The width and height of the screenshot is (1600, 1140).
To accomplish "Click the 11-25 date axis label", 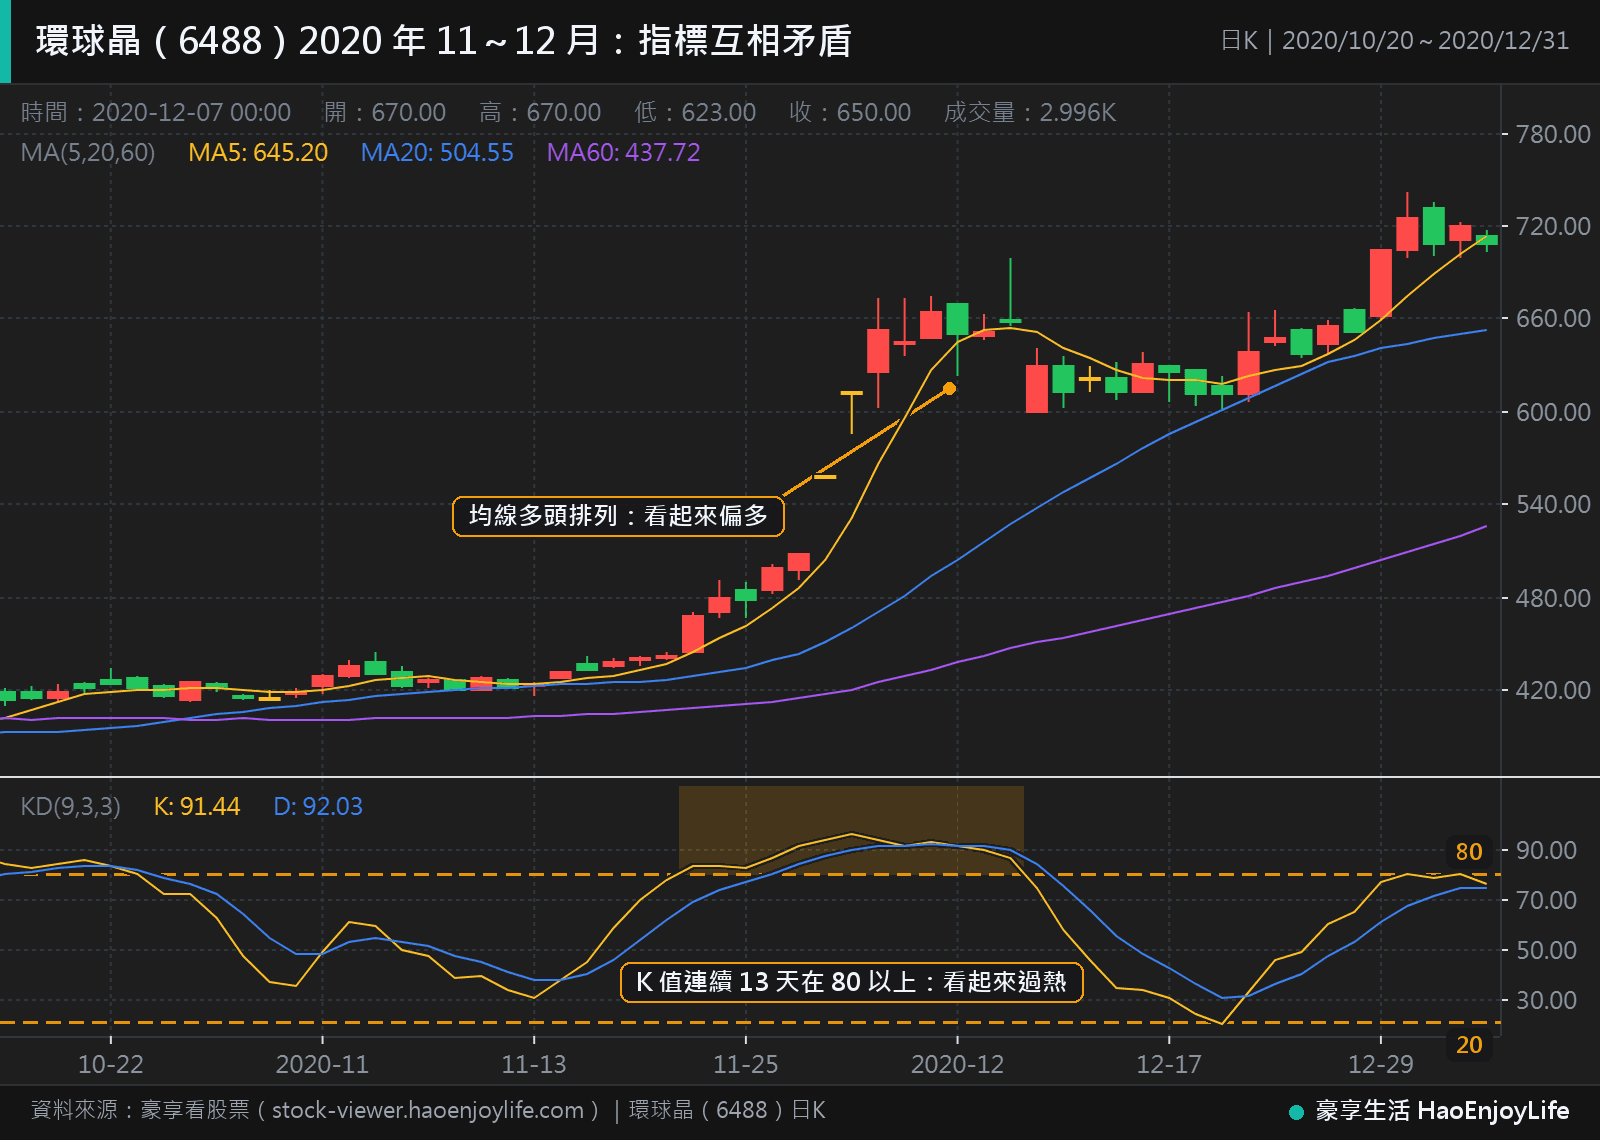I will click(x=746, y=1064).
